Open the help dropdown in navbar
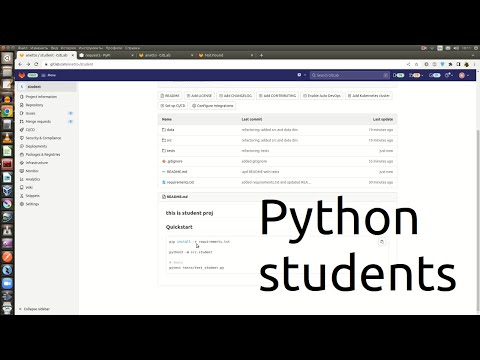Image resolution: width=480 pixels, height=360 pixels. [449, 75]
